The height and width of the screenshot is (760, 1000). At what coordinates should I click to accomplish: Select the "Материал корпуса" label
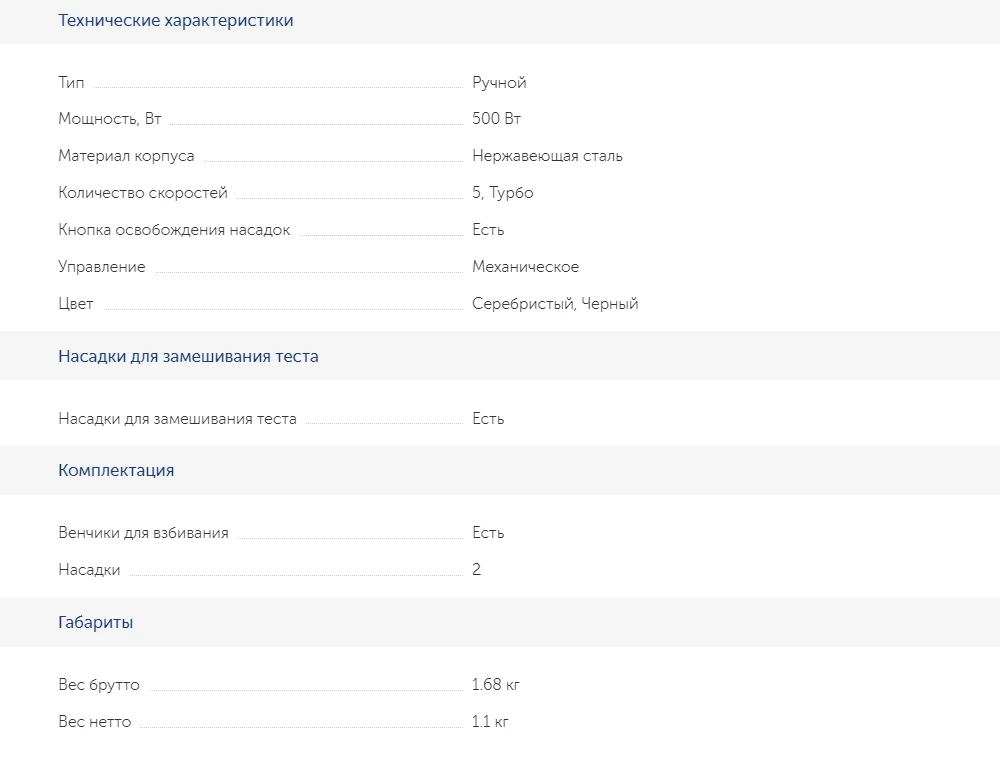coord(126,156)
